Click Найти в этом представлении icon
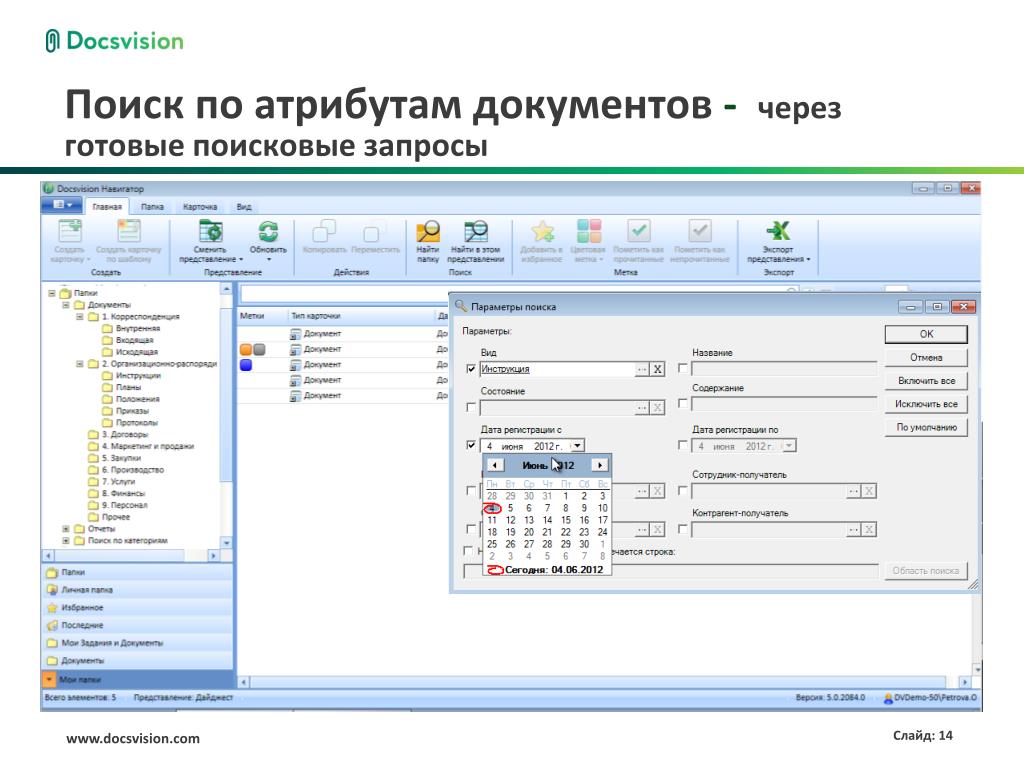 point(475,232)
